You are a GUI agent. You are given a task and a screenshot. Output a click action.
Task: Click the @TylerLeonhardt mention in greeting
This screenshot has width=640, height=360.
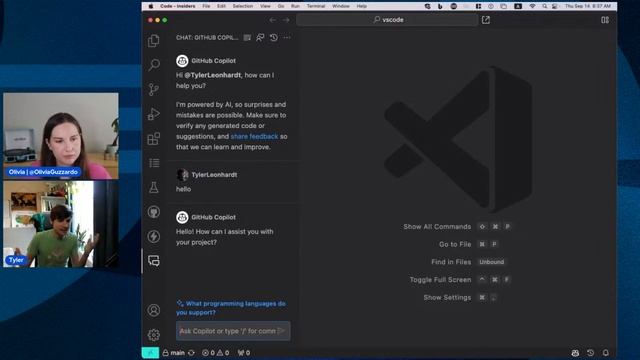[213, 75]
